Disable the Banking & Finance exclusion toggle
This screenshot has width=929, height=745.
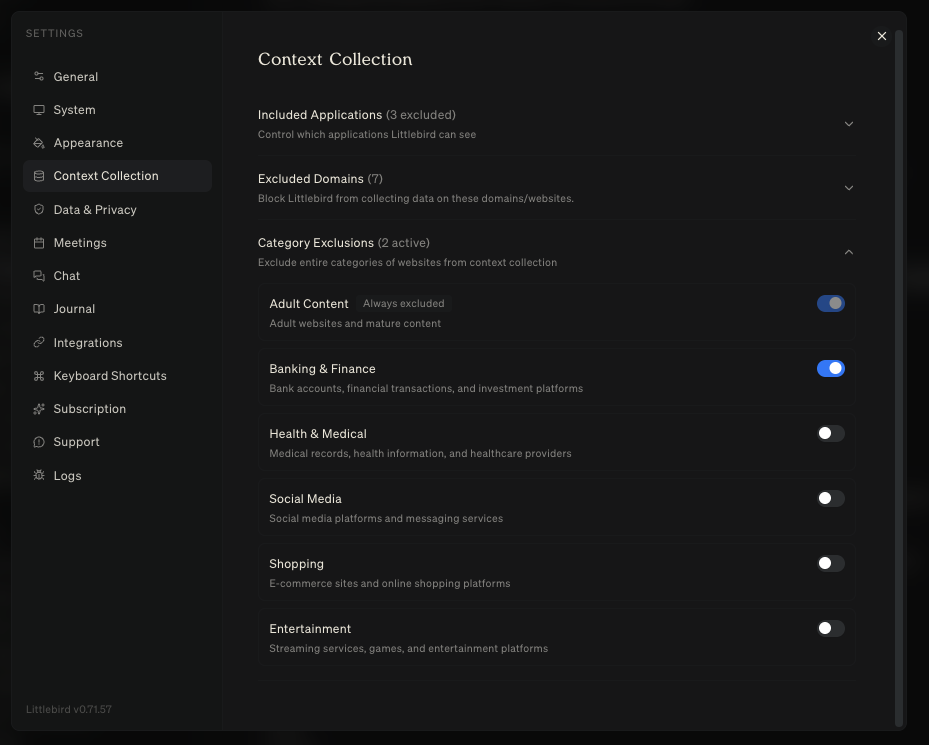click(x=830, y=369)
